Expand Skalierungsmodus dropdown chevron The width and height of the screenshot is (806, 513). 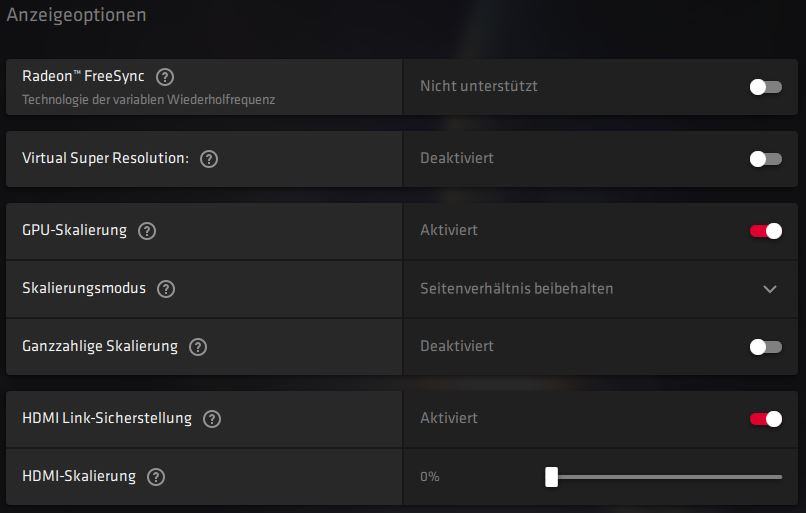click(770, 289)
